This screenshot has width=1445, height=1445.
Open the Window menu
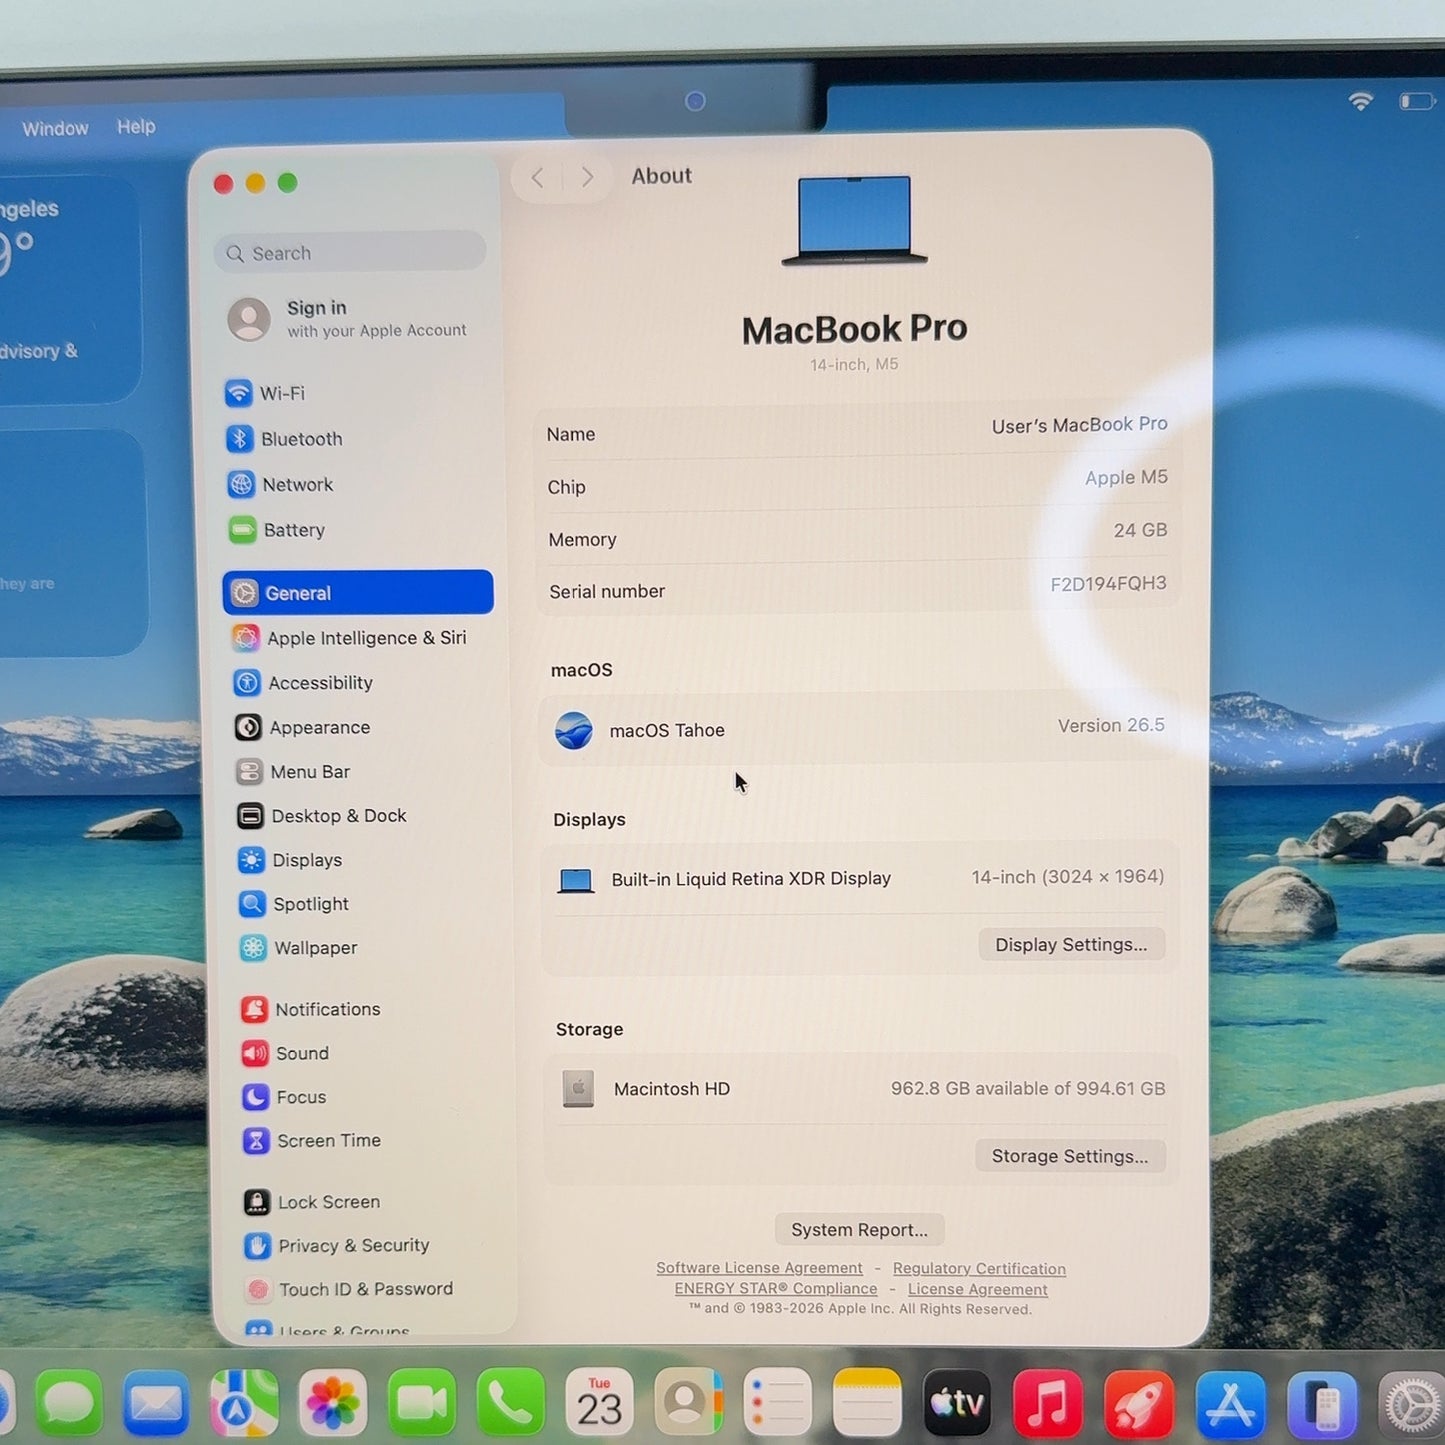pos(55,129)
